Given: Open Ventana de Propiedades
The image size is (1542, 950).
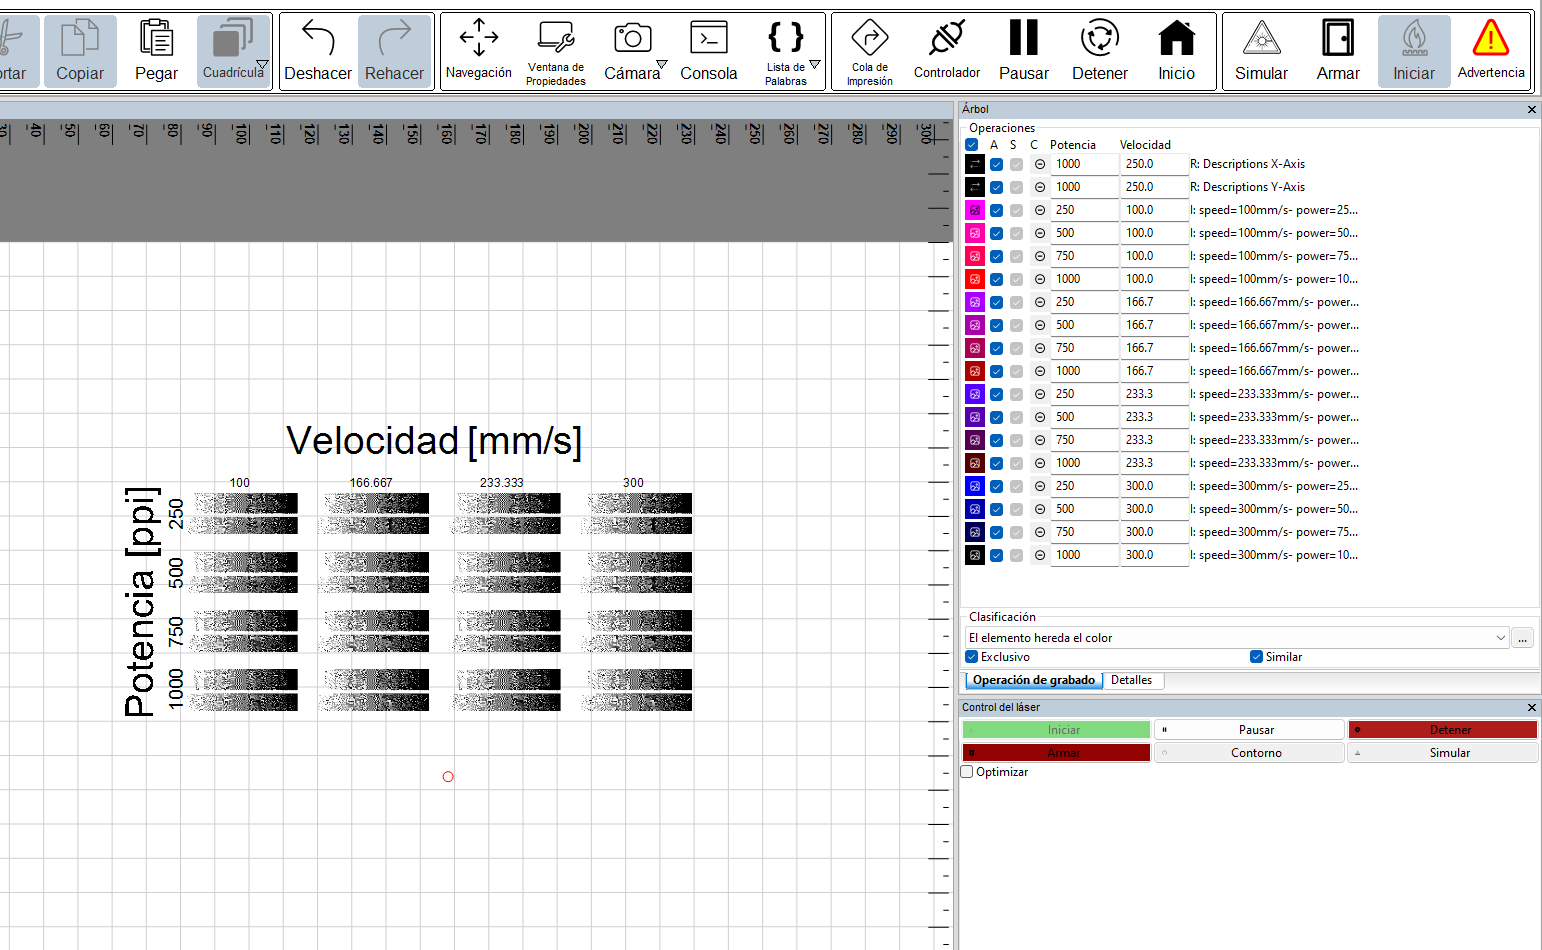Looking at the screenshot, I should [556, 52].
